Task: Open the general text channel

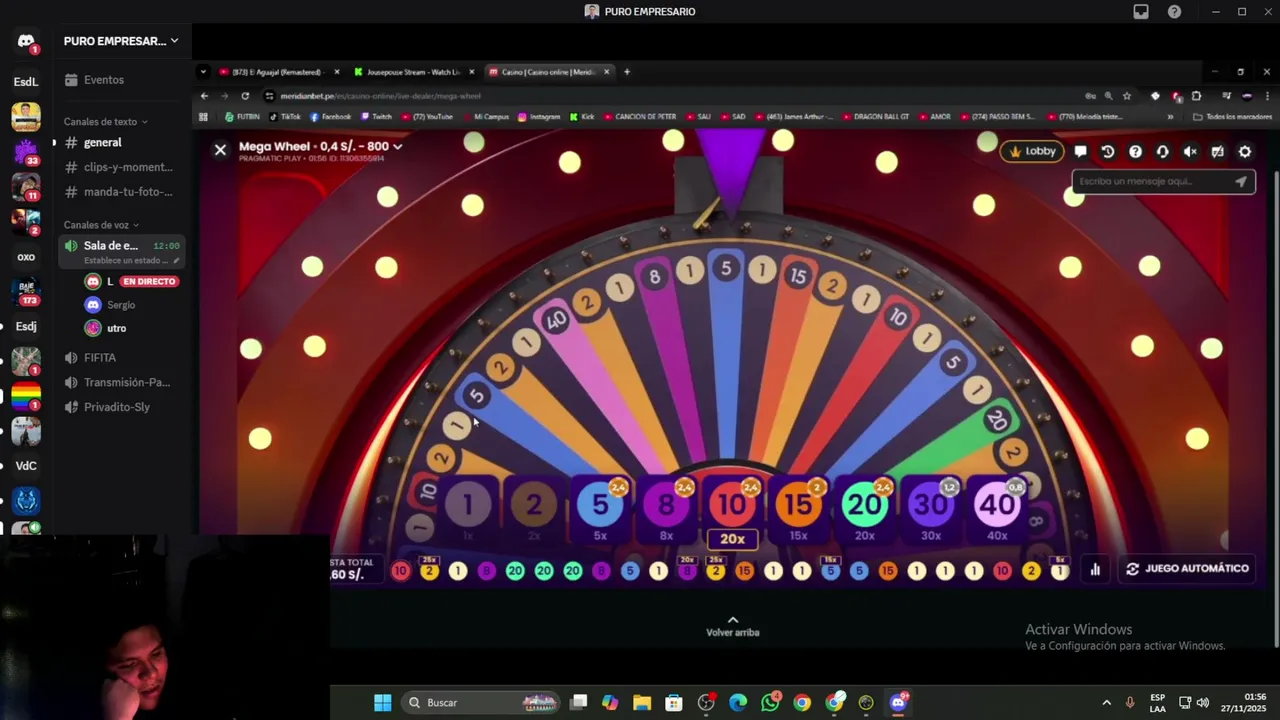Action: click(x=122, y=143)
